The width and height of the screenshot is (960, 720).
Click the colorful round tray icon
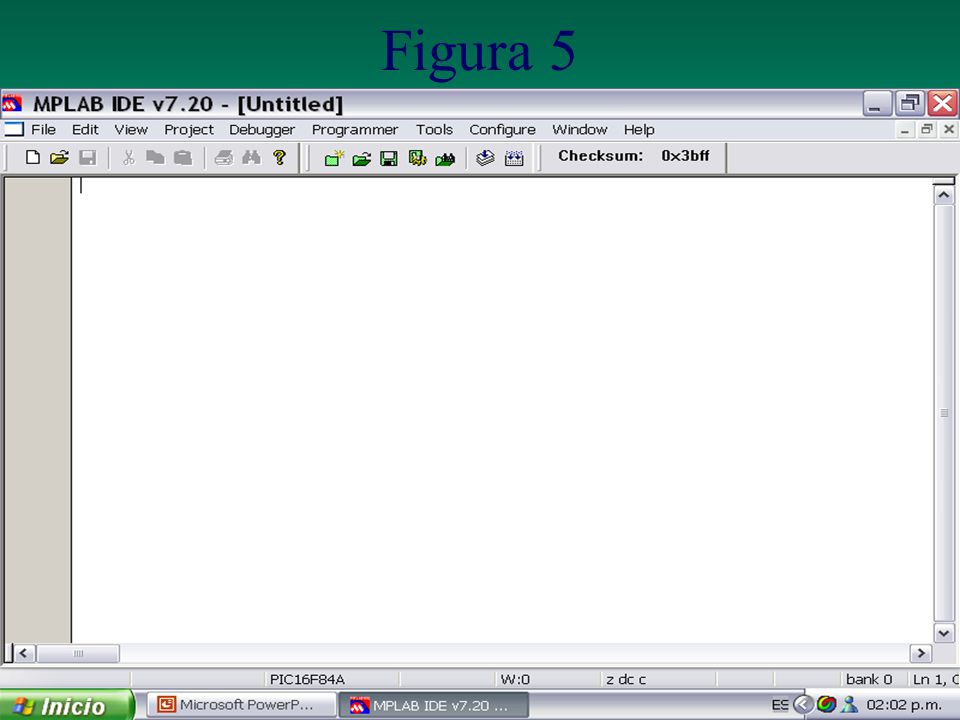pos(827,705)
